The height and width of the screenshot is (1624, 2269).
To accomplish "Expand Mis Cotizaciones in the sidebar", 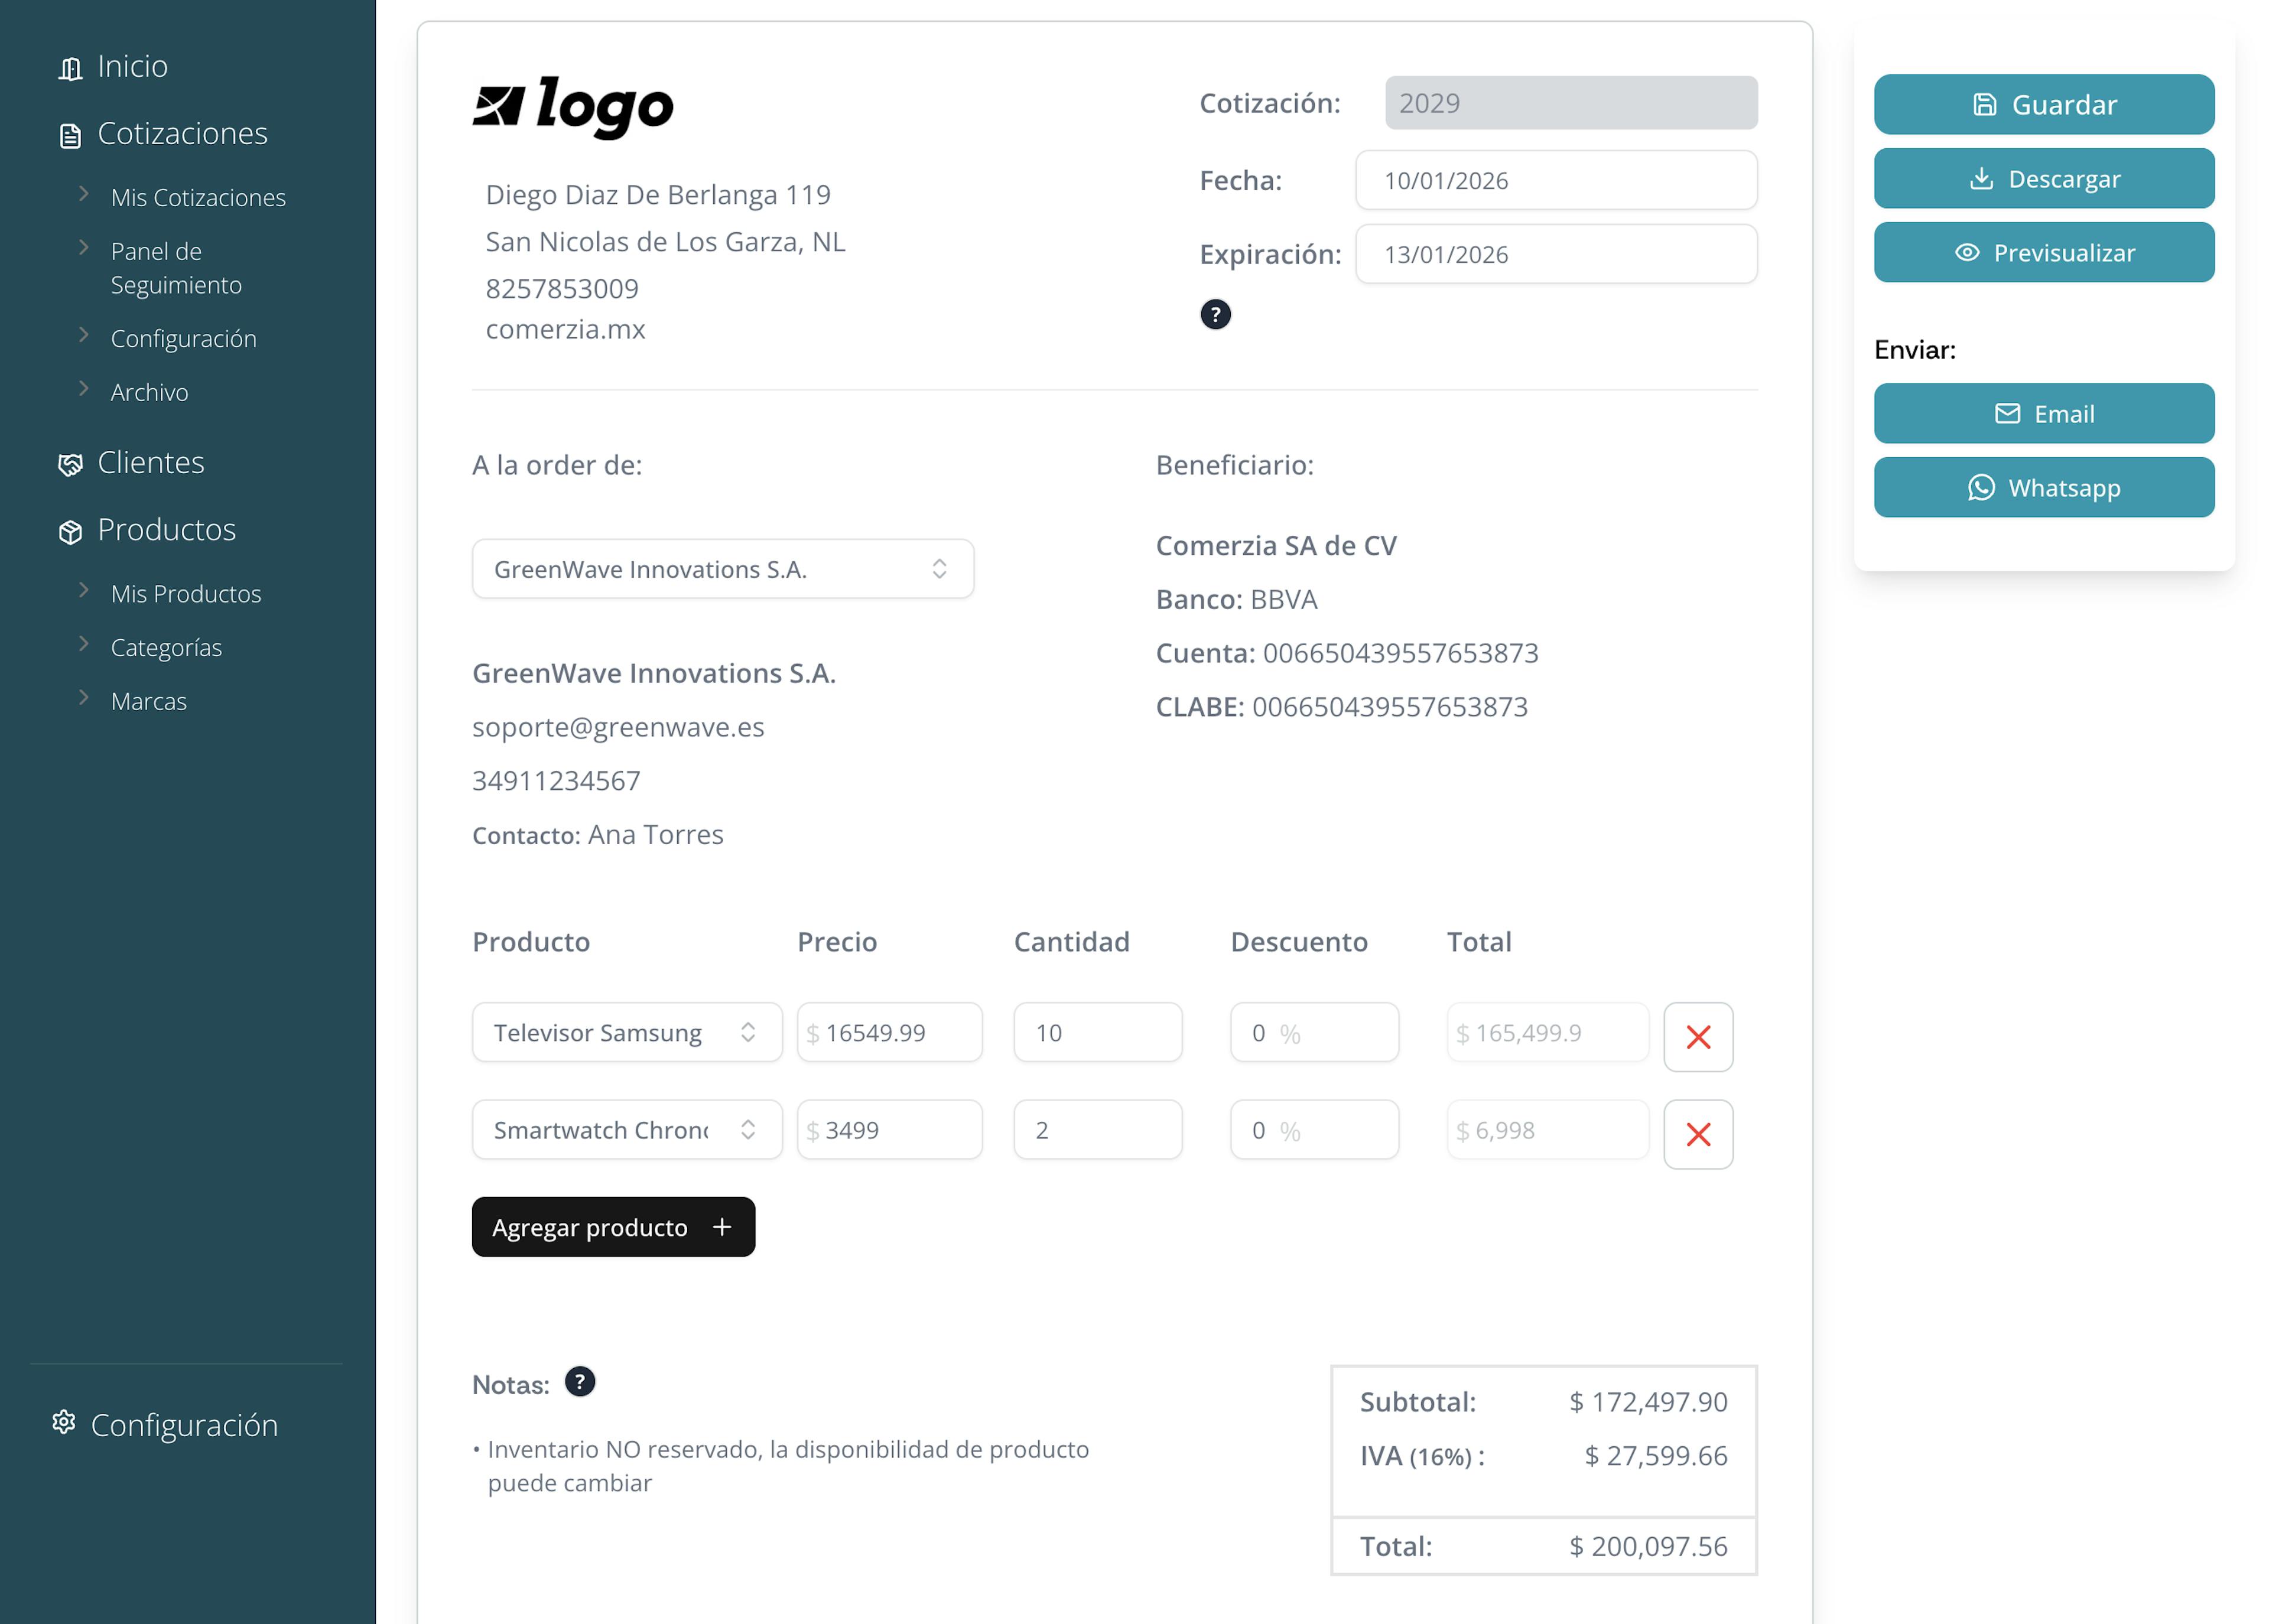I will click(198, 197).
